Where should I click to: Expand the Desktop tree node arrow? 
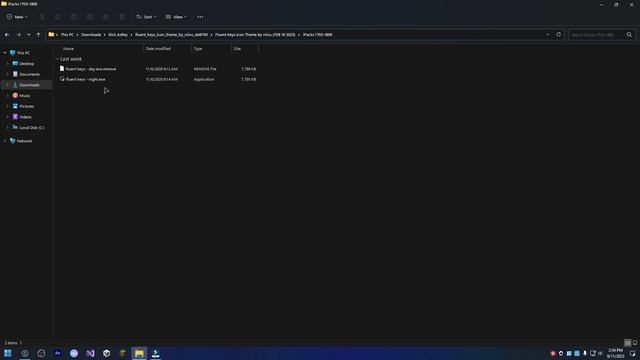[7, 64]
